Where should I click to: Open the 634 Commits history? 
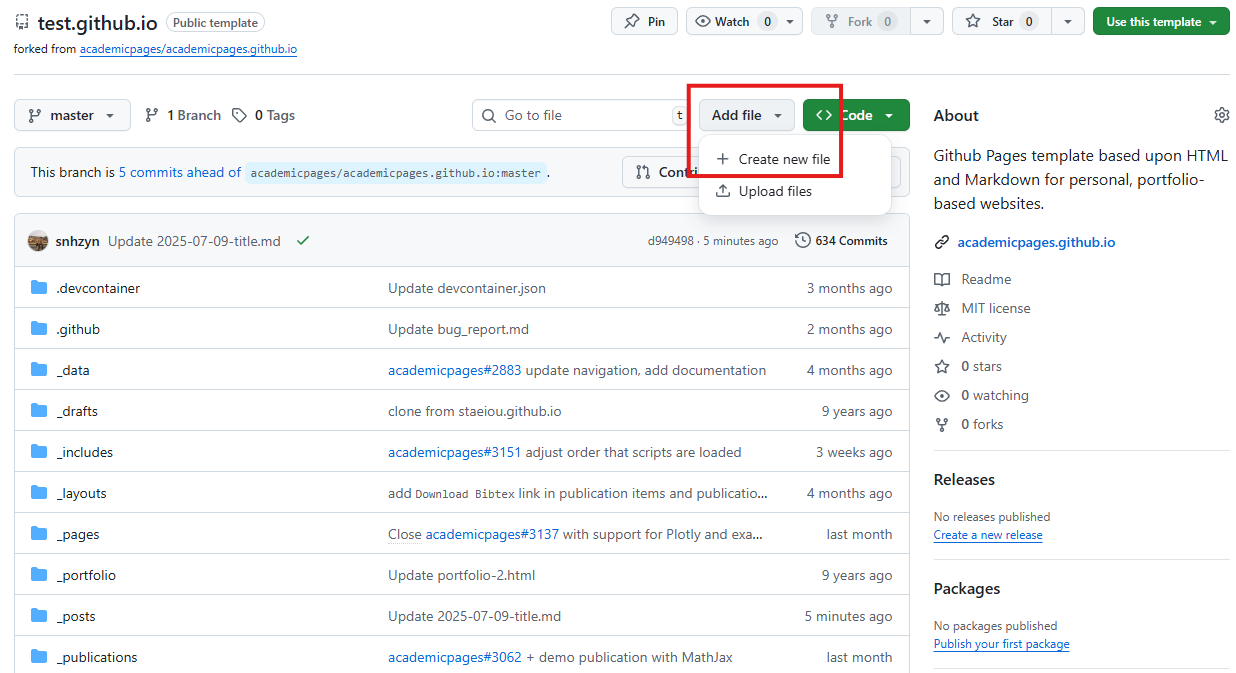[841, 241]
